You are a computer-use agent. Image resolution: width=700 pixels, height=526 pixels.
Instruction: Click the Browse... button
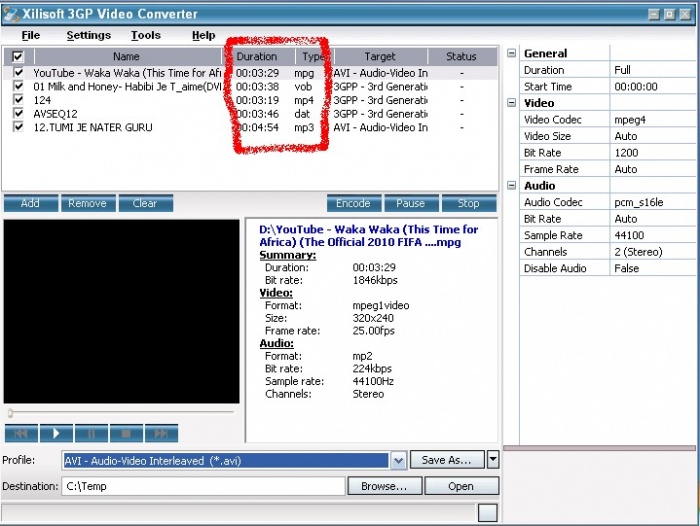(384, 486)
